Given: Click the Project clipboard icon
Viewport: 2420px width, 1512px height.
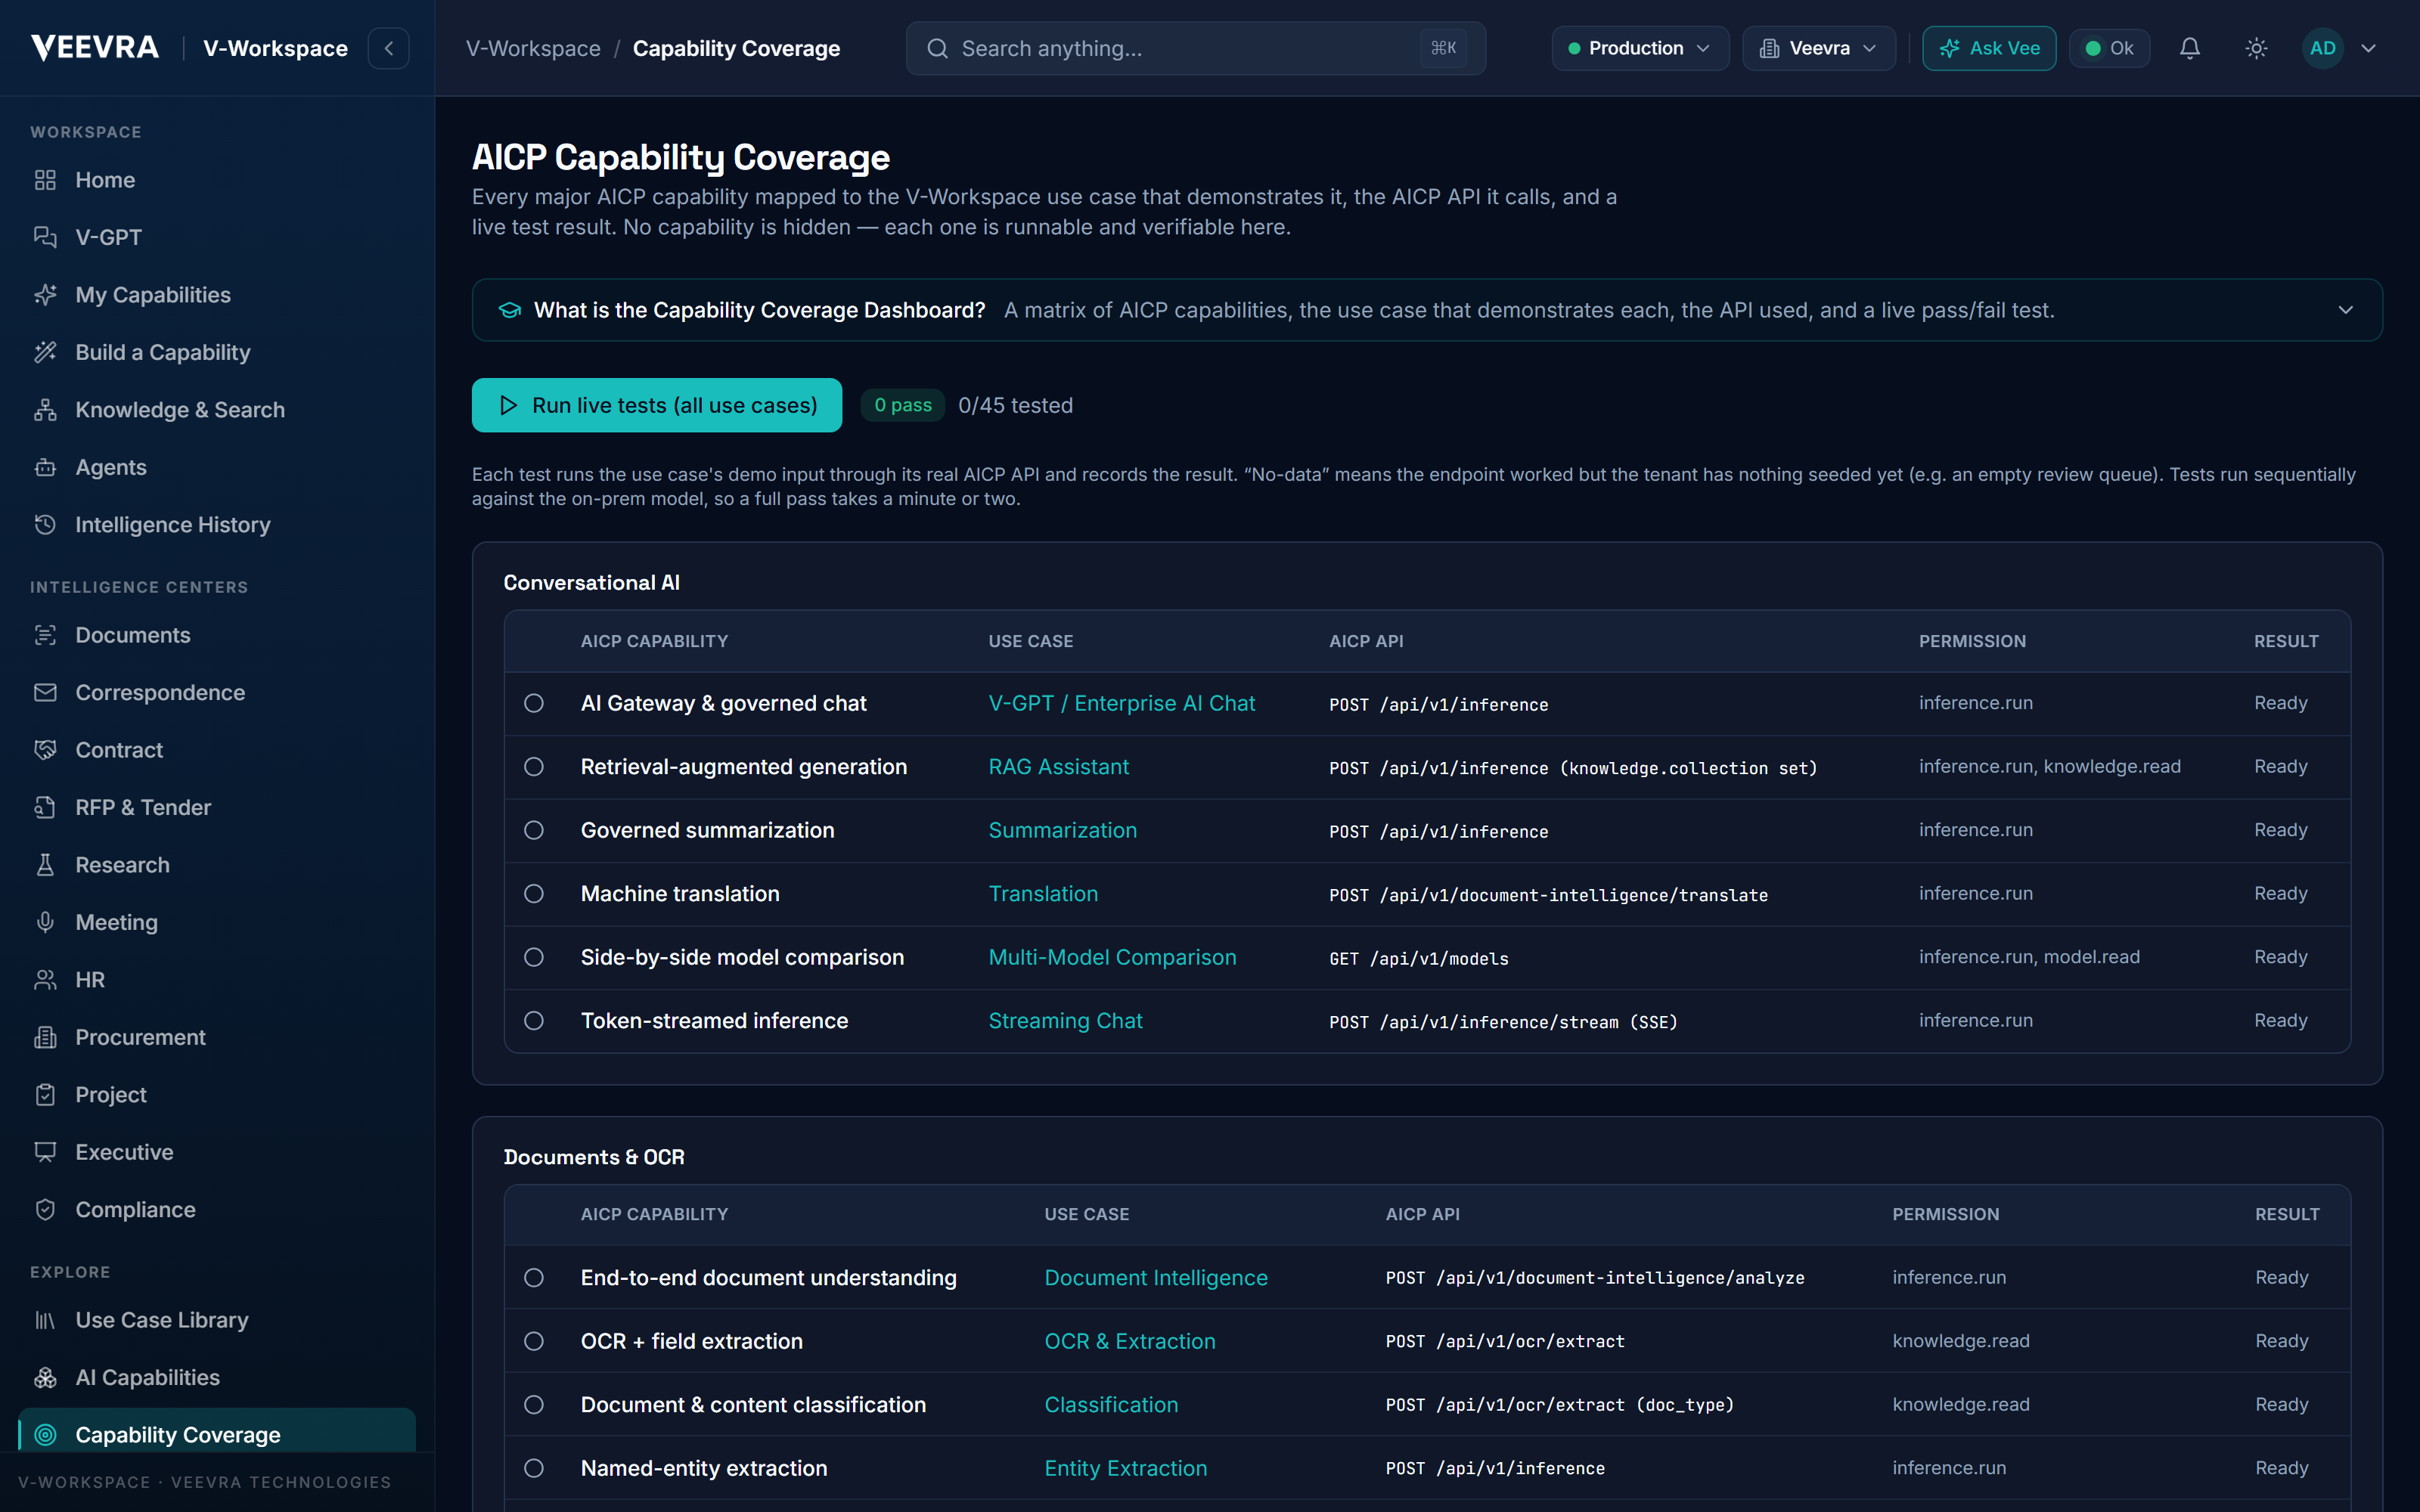Looking at the screenshot, I should (45, 1095).
